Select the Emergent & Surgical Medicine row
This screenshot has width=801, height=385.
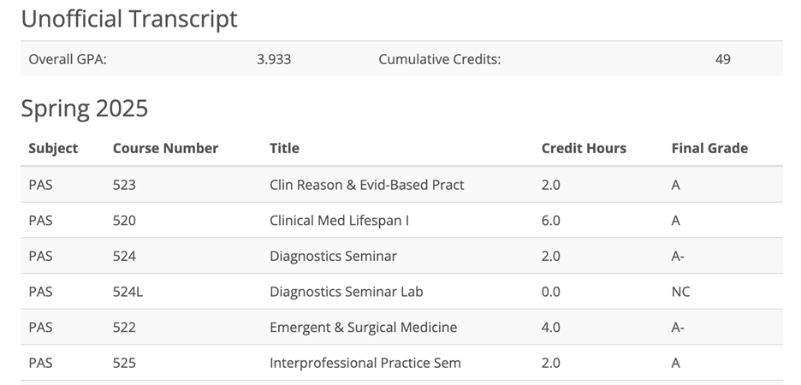click(x=402, y=327)
